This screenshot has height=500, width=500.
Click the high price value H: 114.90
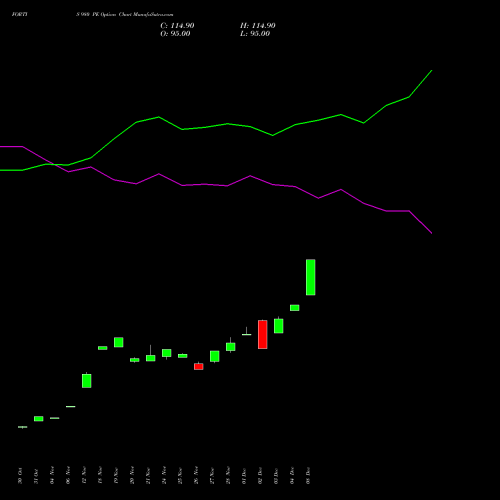pos(258,26)
